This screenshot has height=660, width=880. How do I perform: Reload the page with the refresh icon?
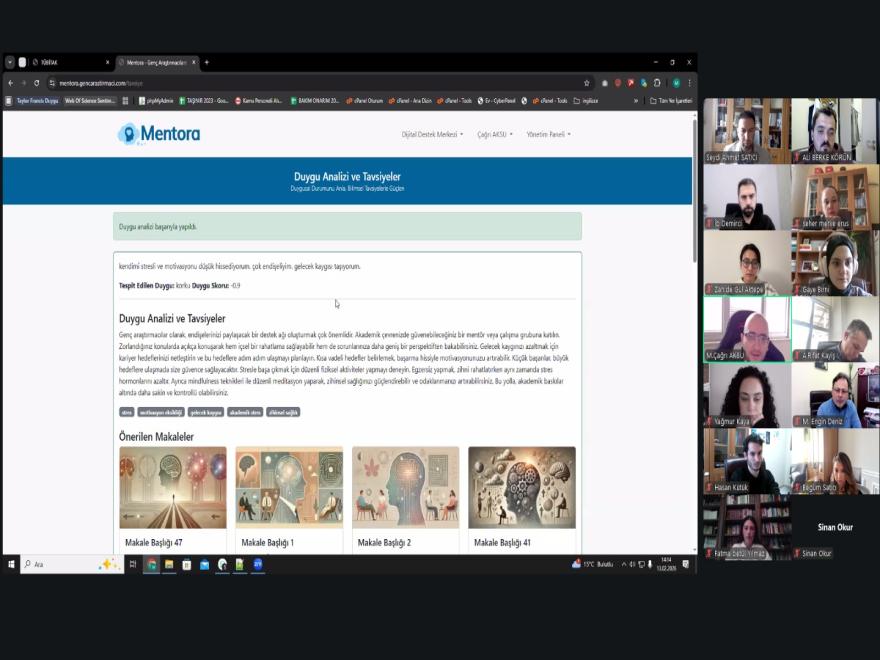click(x=37, y=83)
